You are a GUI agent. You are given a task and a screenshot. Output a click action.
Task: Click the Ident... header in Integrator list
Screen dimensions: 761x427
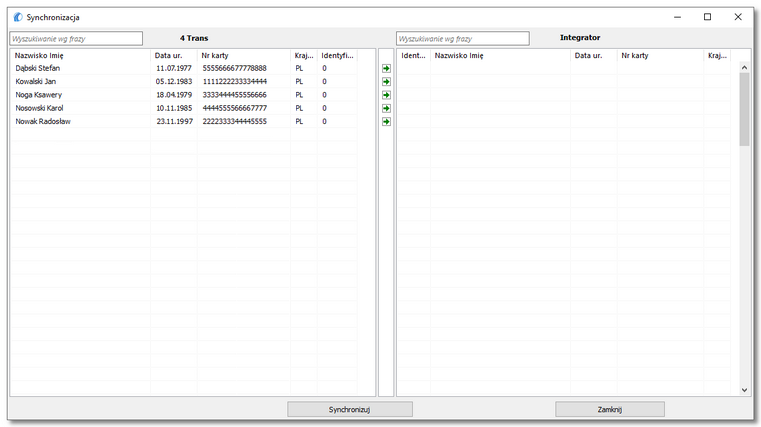coord(414,55)
